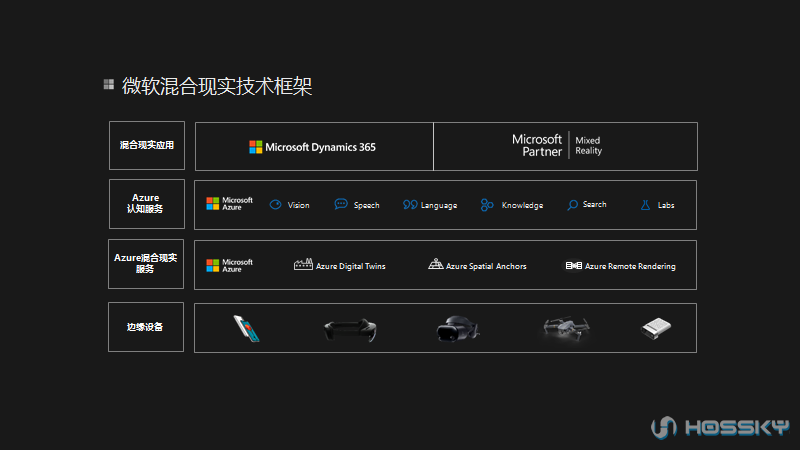Select the silver edge box device image
The width and height of the screenshot is (800, 450).
pos(656,328)
